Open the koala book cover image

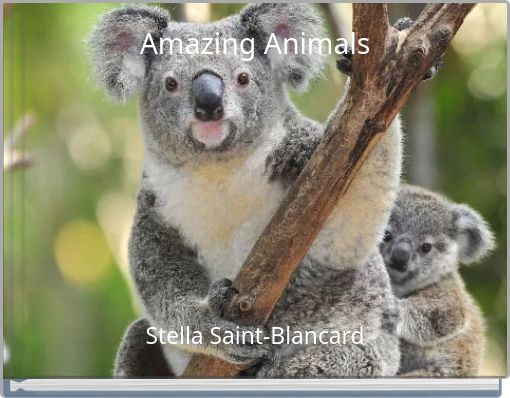[255, 190]
